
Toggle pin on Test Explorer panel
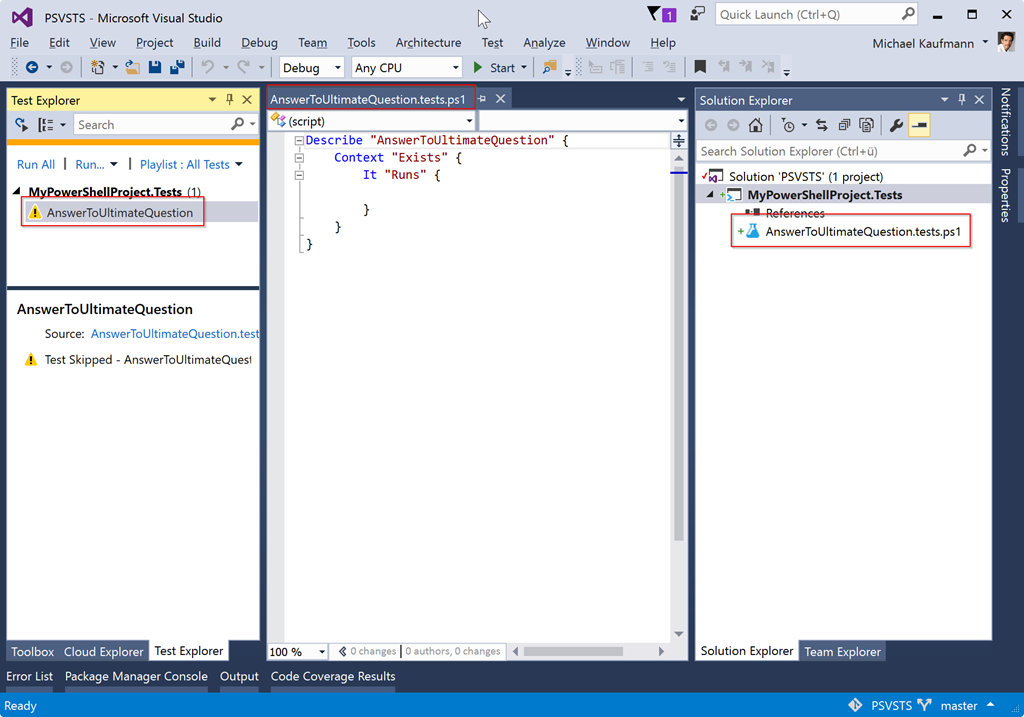pos(230,100)
